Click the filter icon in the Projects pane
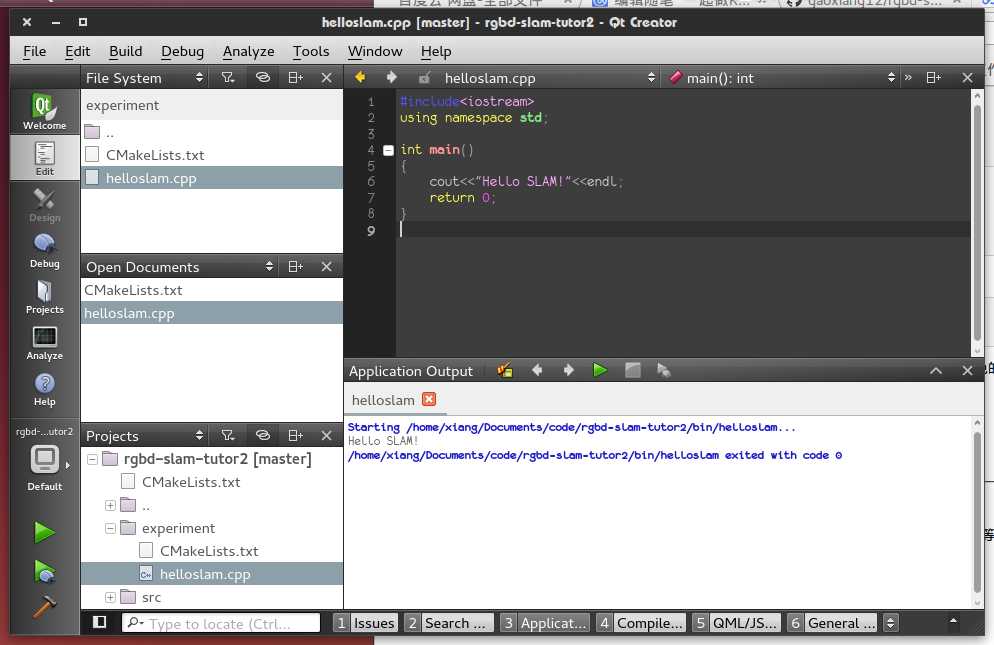Screen dimensions: 994x645 (x=228, y=435)
